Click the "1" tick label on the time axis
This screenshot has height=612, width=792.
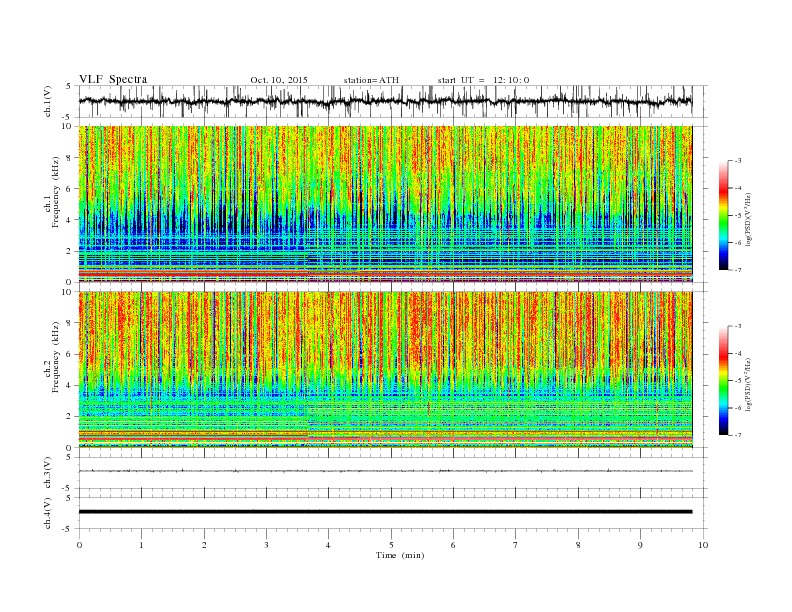coord(142,545)
